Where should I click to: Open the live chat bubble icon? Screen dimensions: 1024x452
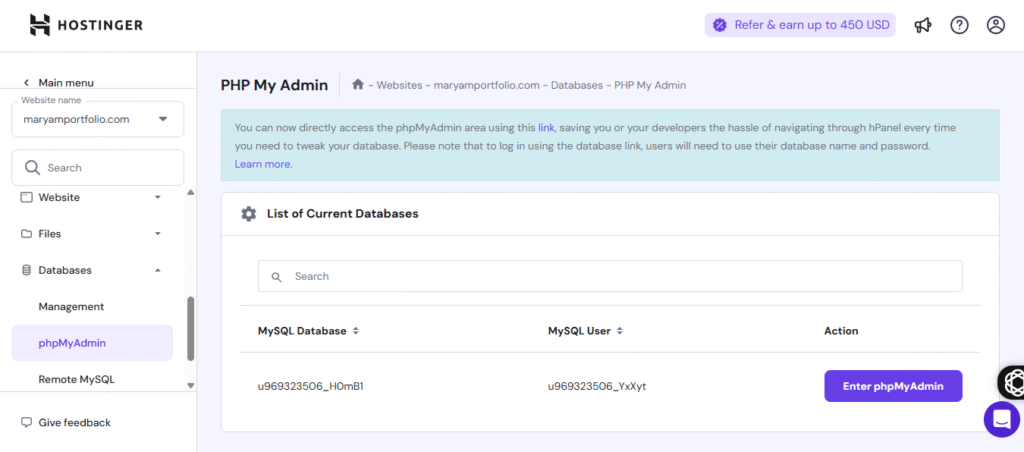tap(1002, 419)
